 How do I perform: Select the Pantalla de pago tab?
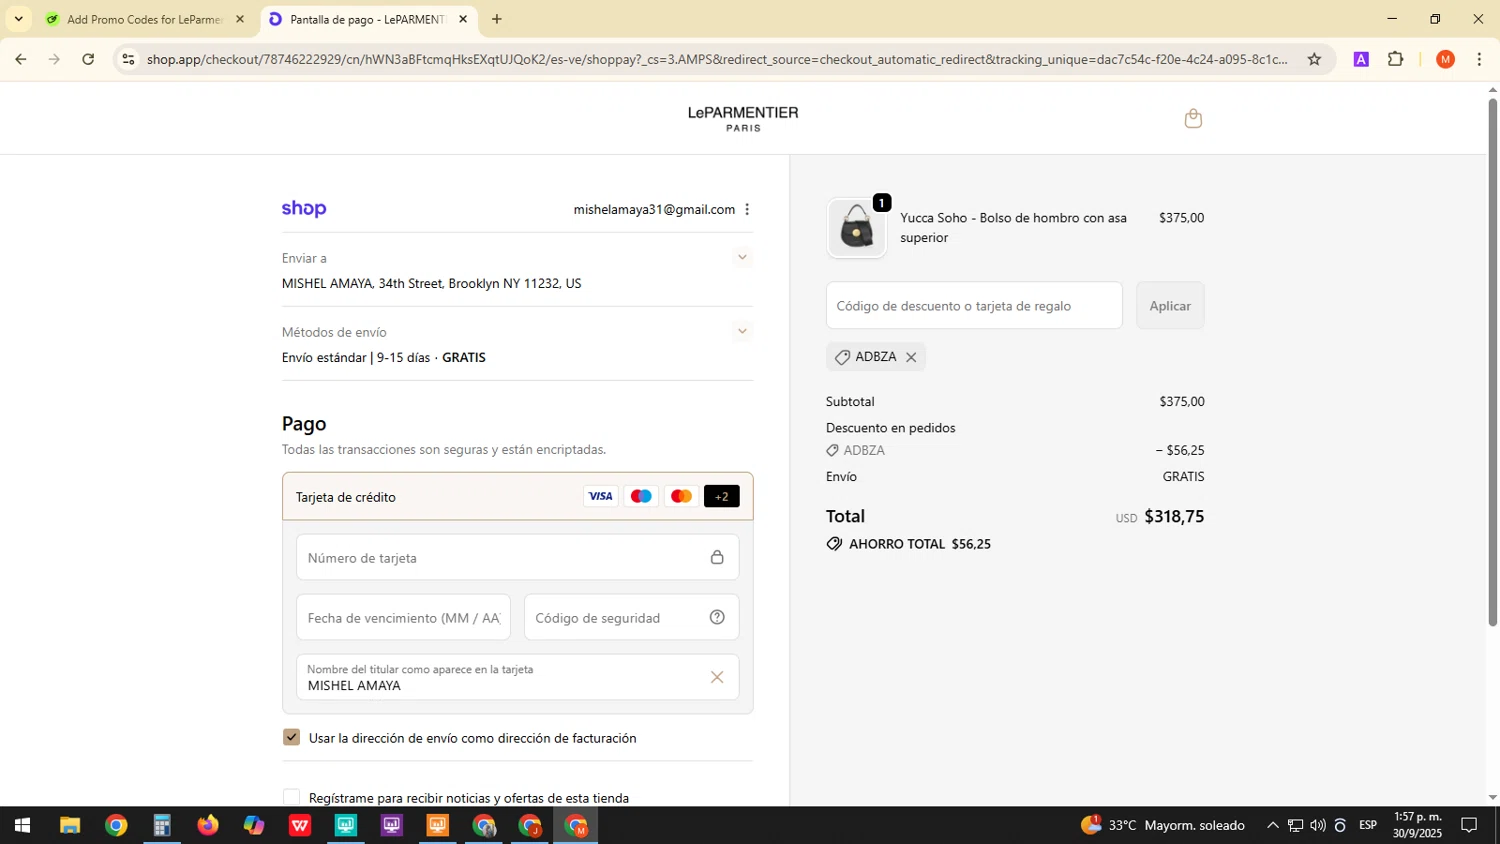pyautogui.click(x=367, y=19)
